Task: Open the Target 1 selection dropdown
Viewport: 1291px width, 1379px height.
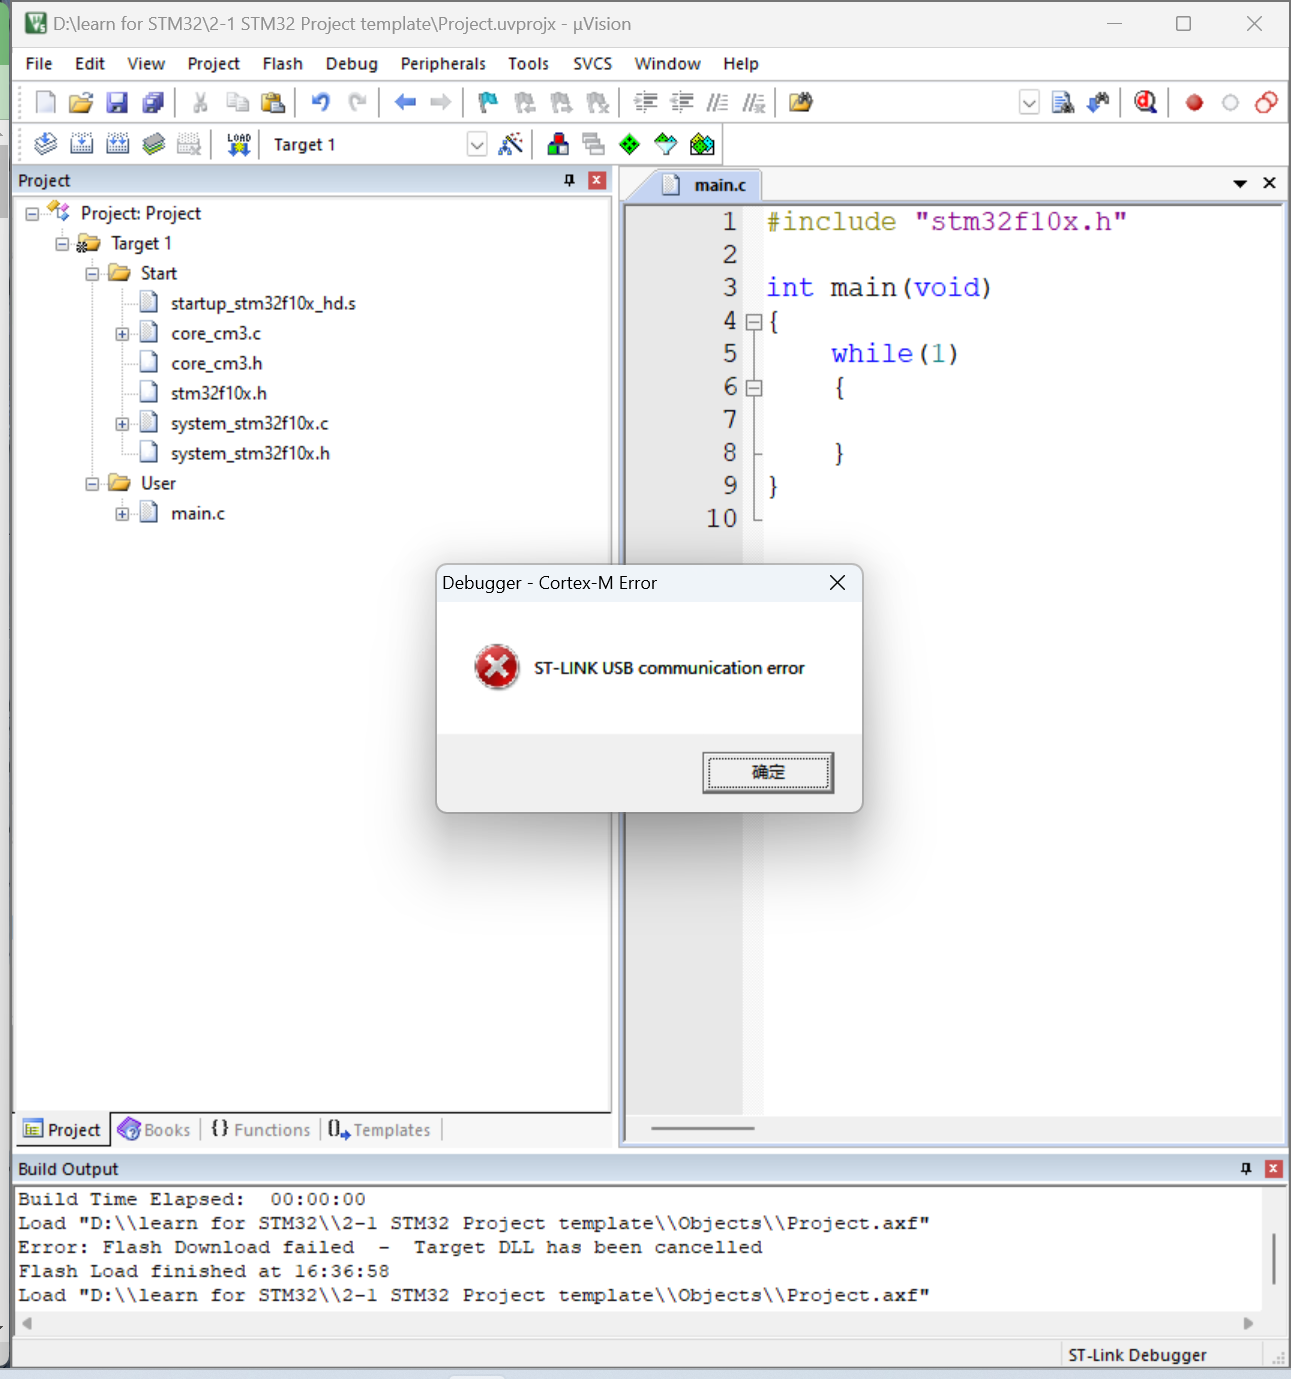Action: pos(477,145)
